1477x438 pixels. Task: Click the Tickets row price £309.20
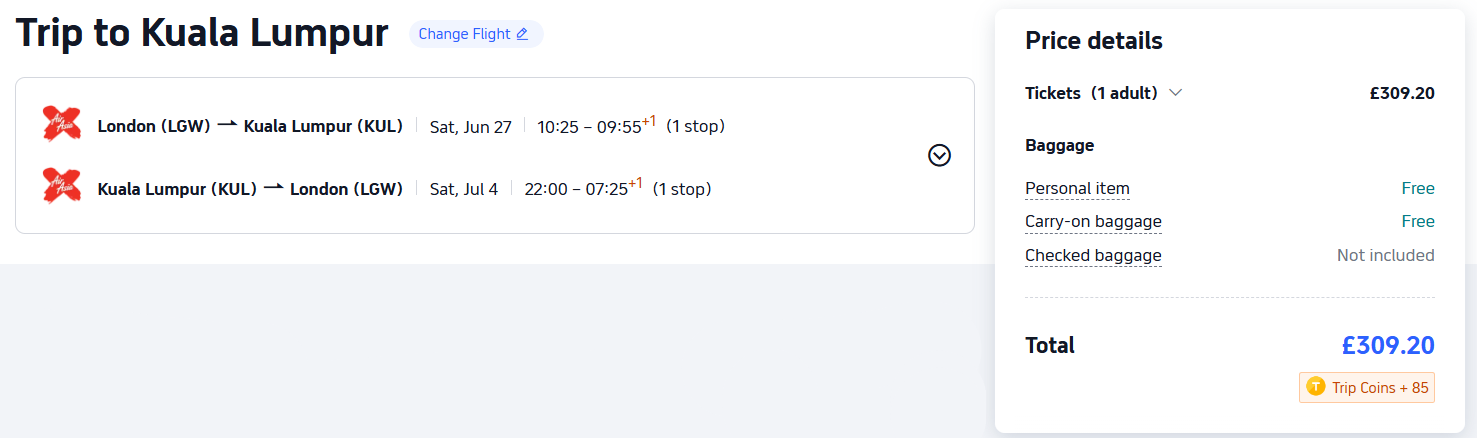coord(1402,93)
